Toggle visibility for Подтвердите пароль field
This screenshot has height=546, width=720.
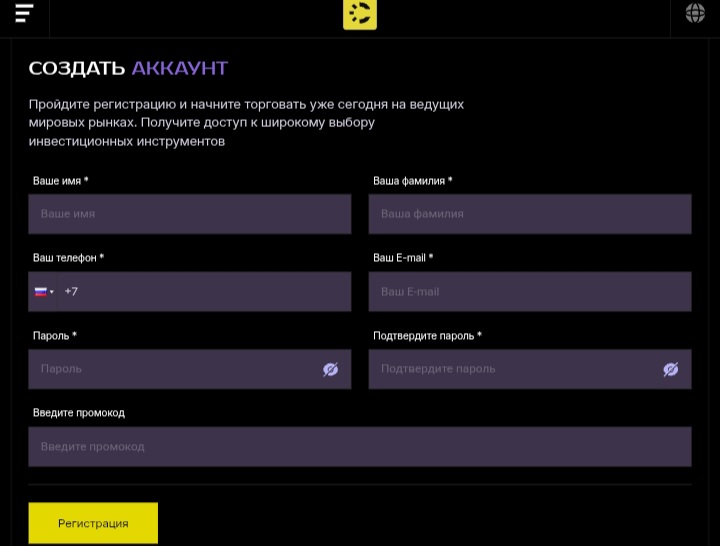(670, 370)
